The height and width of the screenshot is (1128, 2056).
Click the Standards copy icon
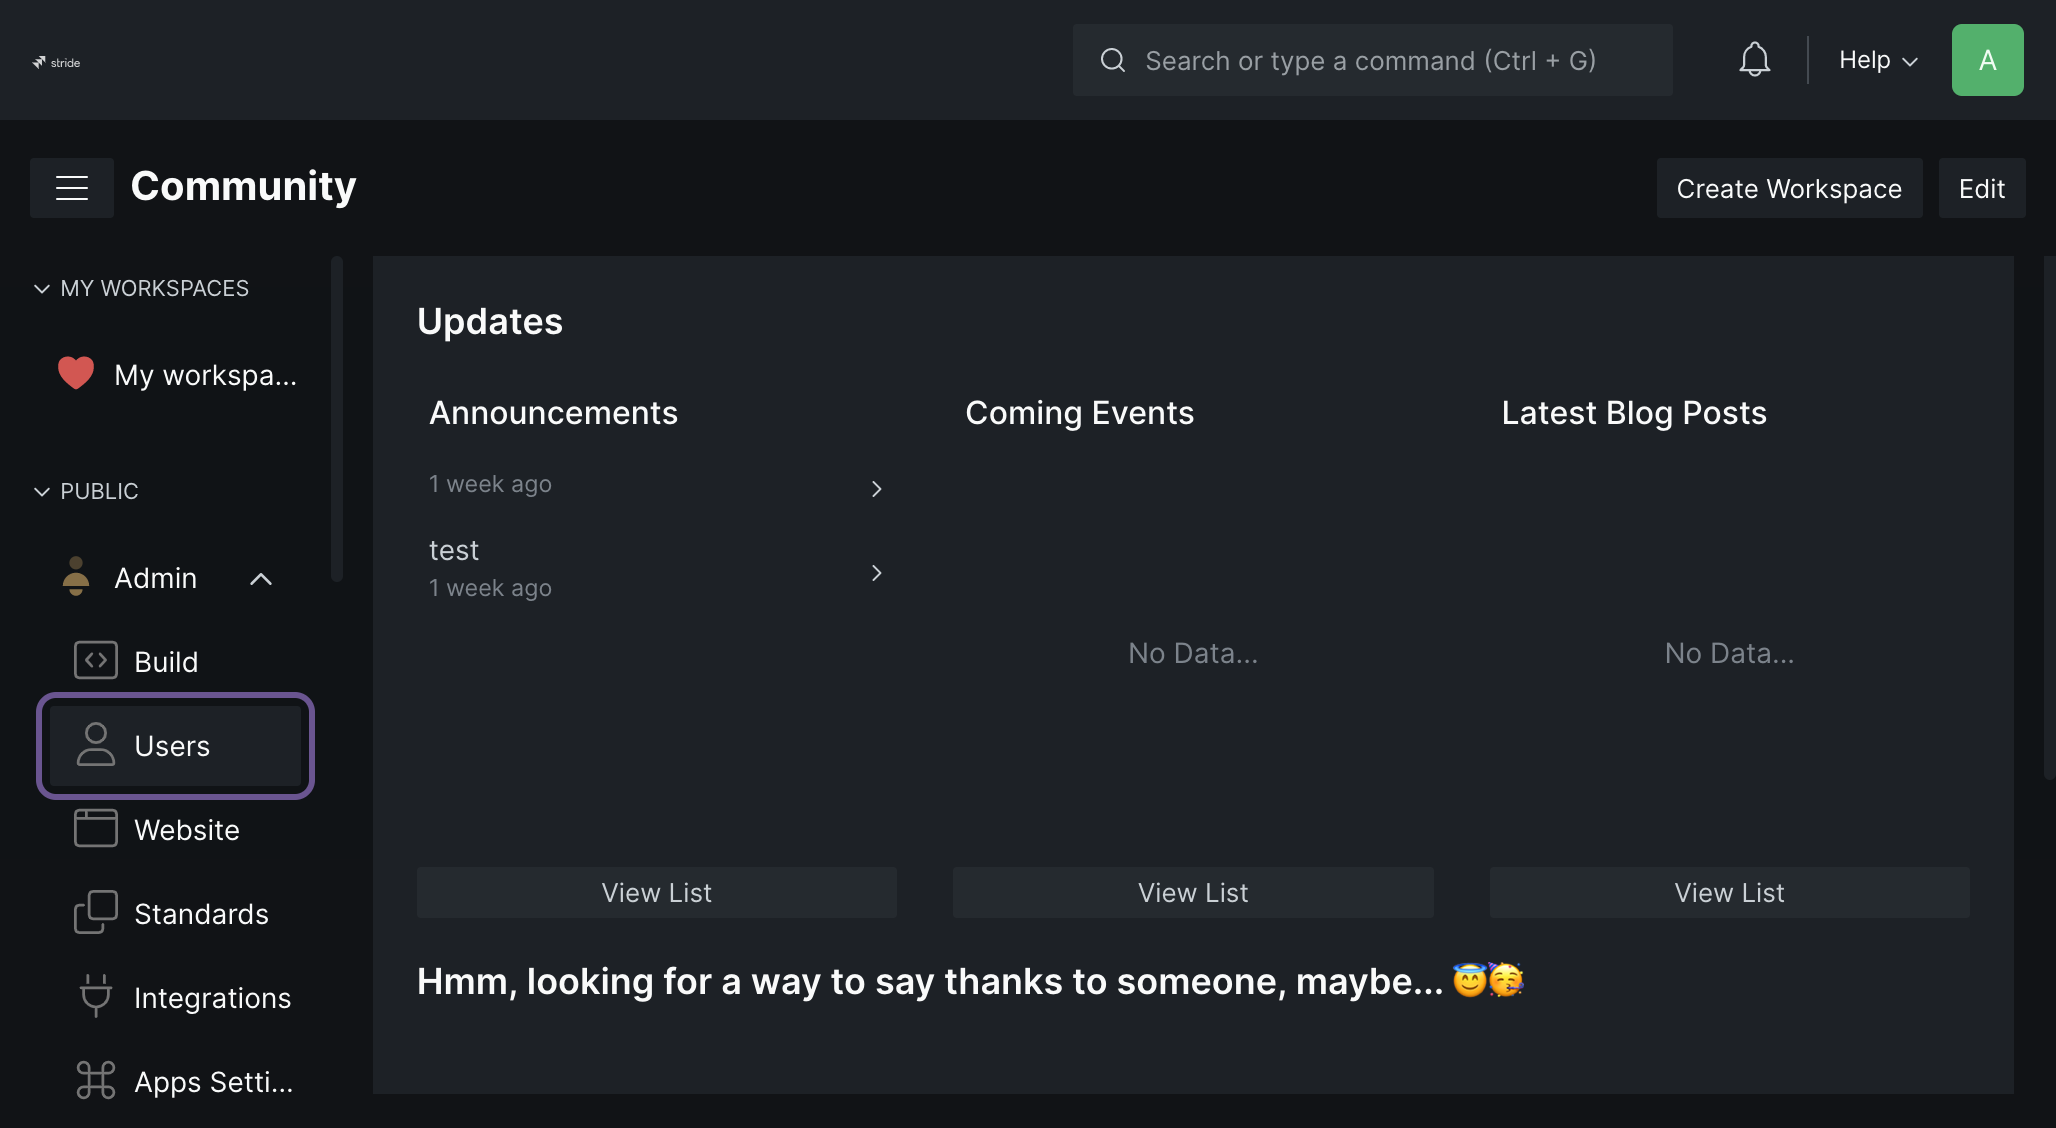[96, 913]
